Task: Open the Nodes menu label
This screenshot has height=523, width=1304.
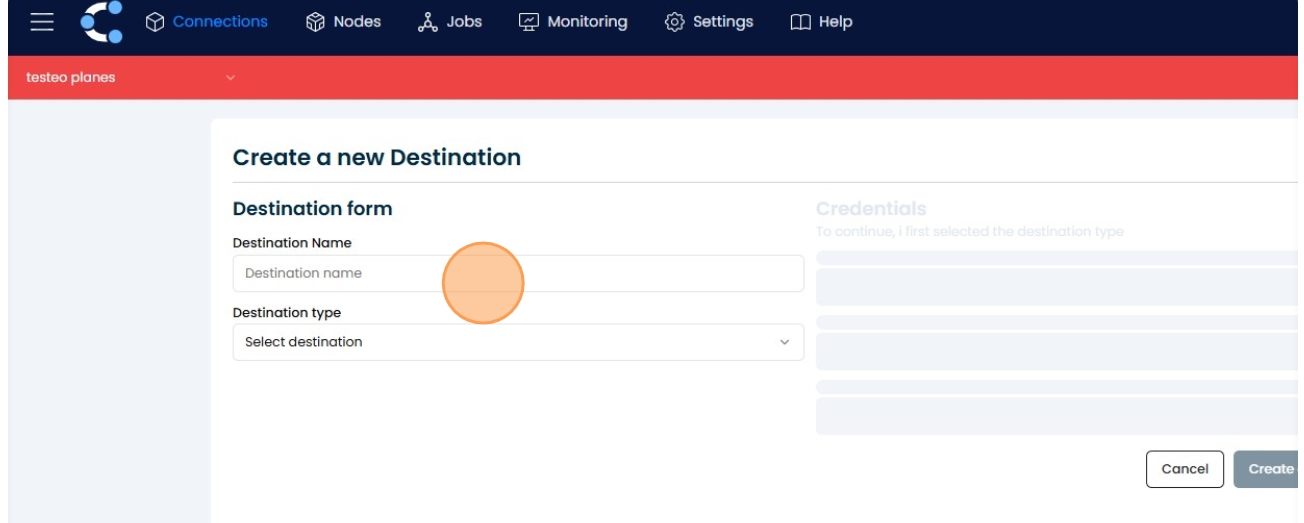Action: click(x=357, y=22)
